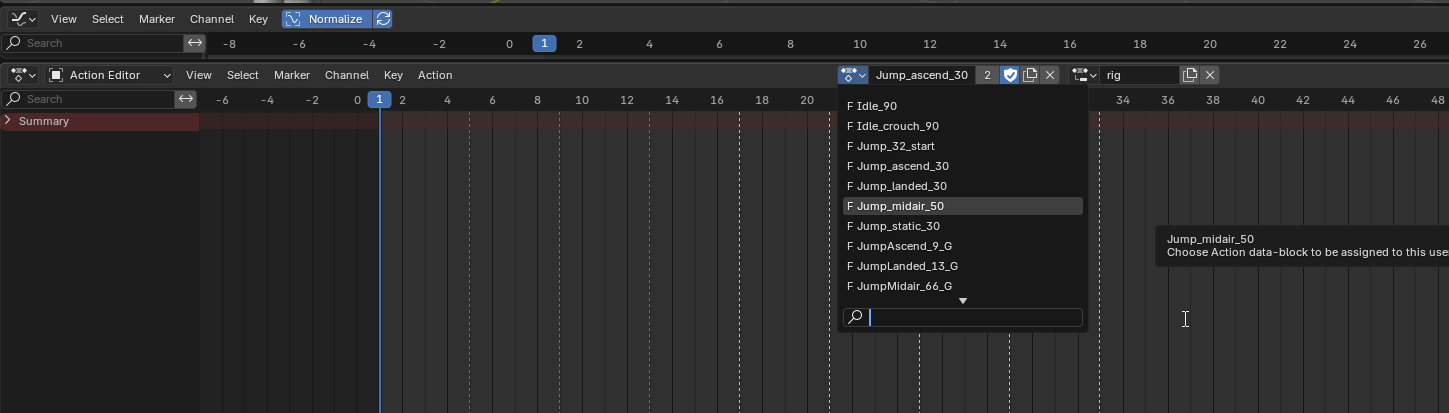
Task: Expand the Summary channel row
Action: tap(9, 121)
